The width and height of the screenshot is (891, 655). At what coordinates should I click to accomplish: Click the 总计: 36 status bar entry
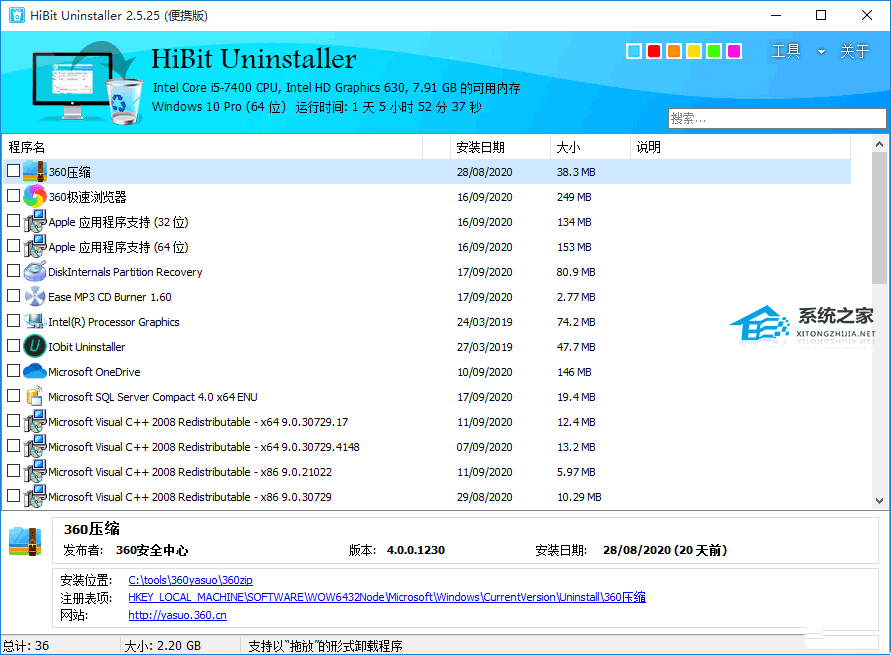(x=26, y=646)
